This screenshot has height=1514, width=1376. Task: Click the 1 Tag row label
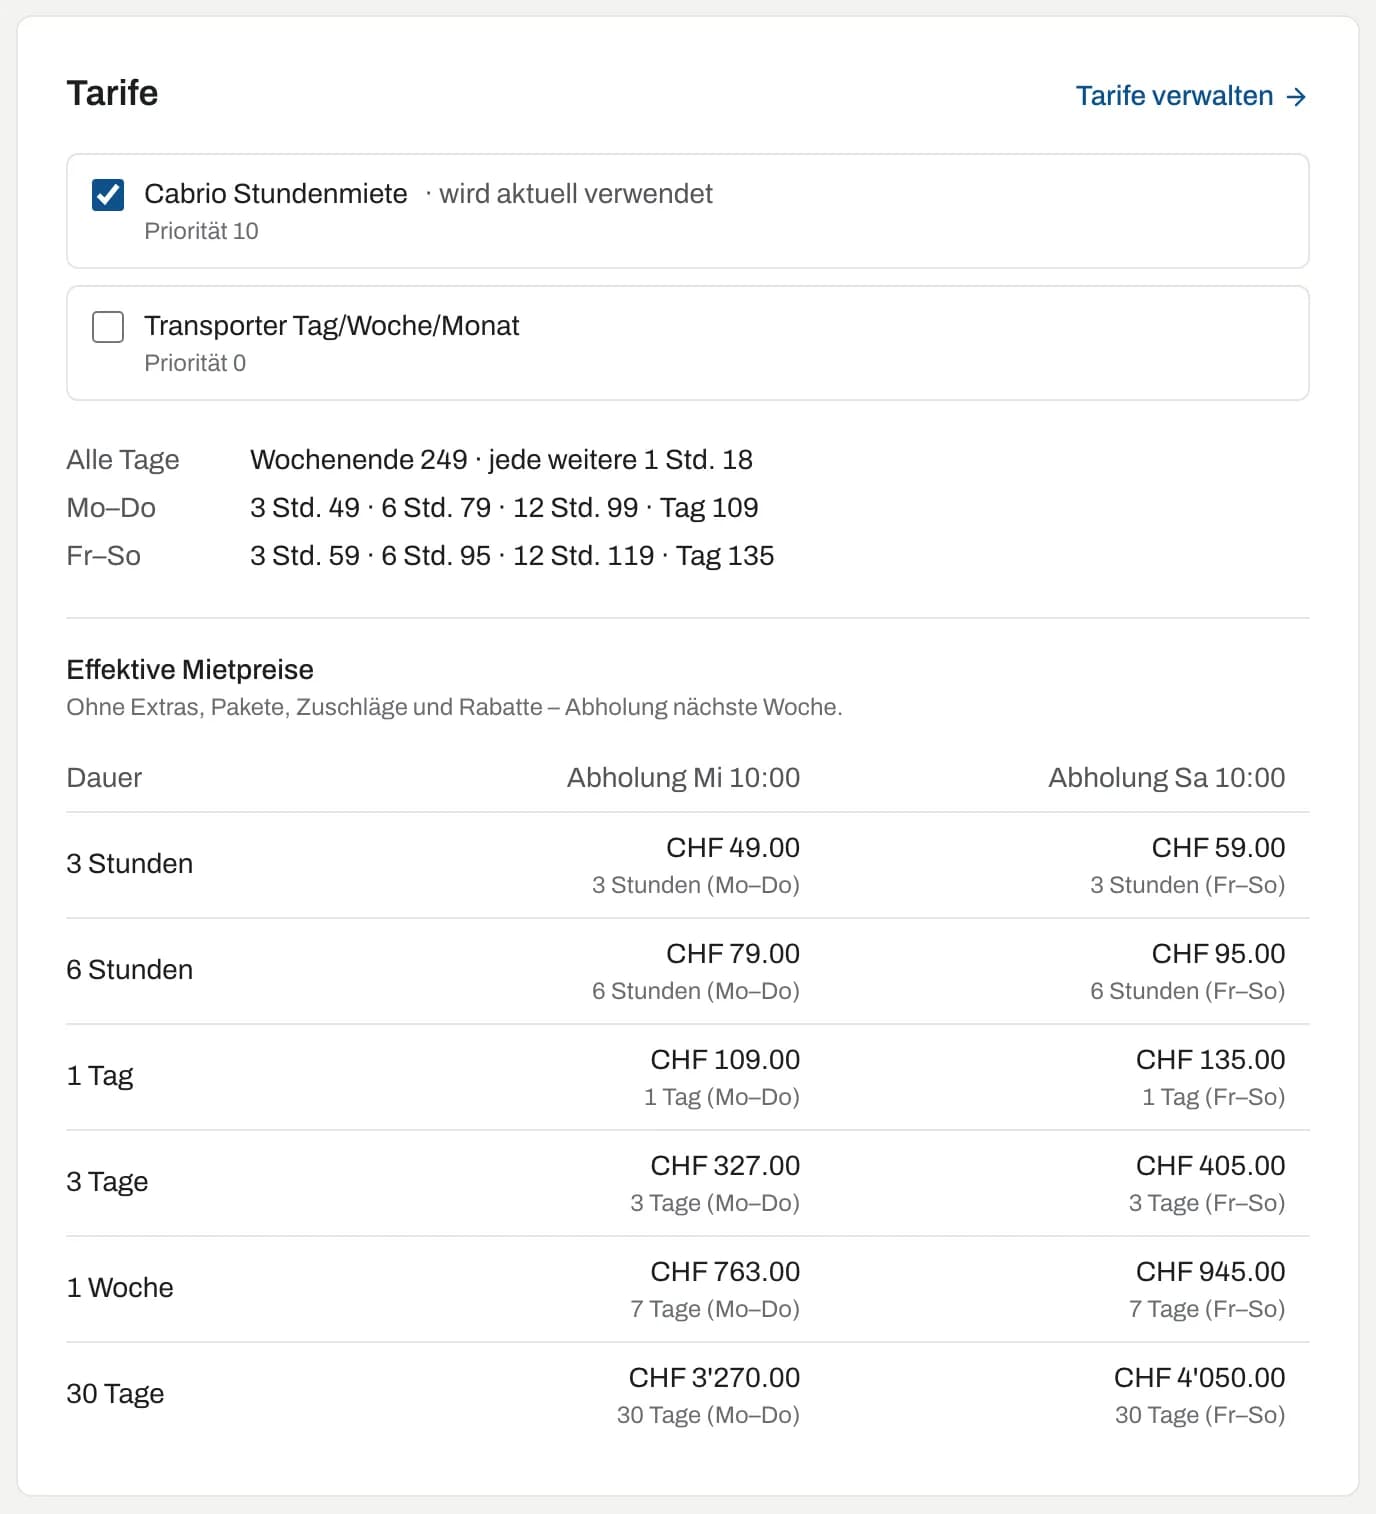point(100,1075)
